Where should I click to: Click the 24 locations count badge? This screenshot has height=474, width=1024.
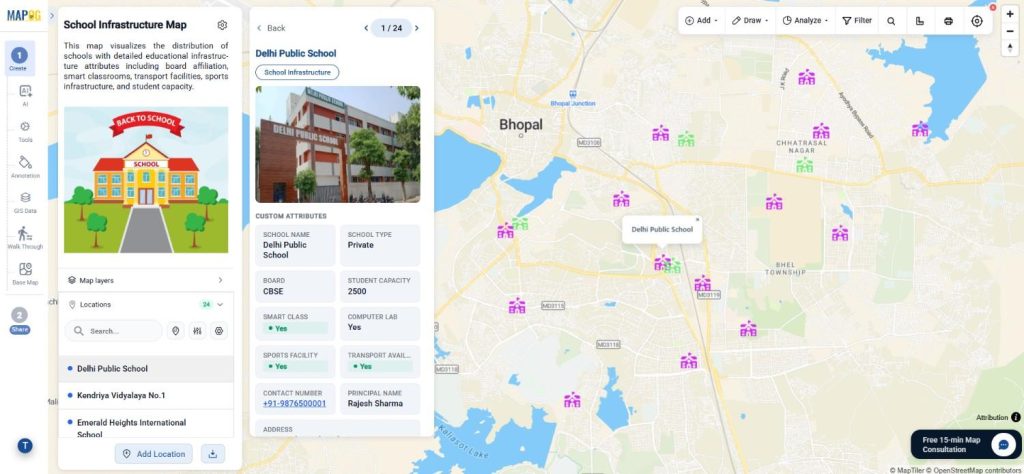pos(206,304)
